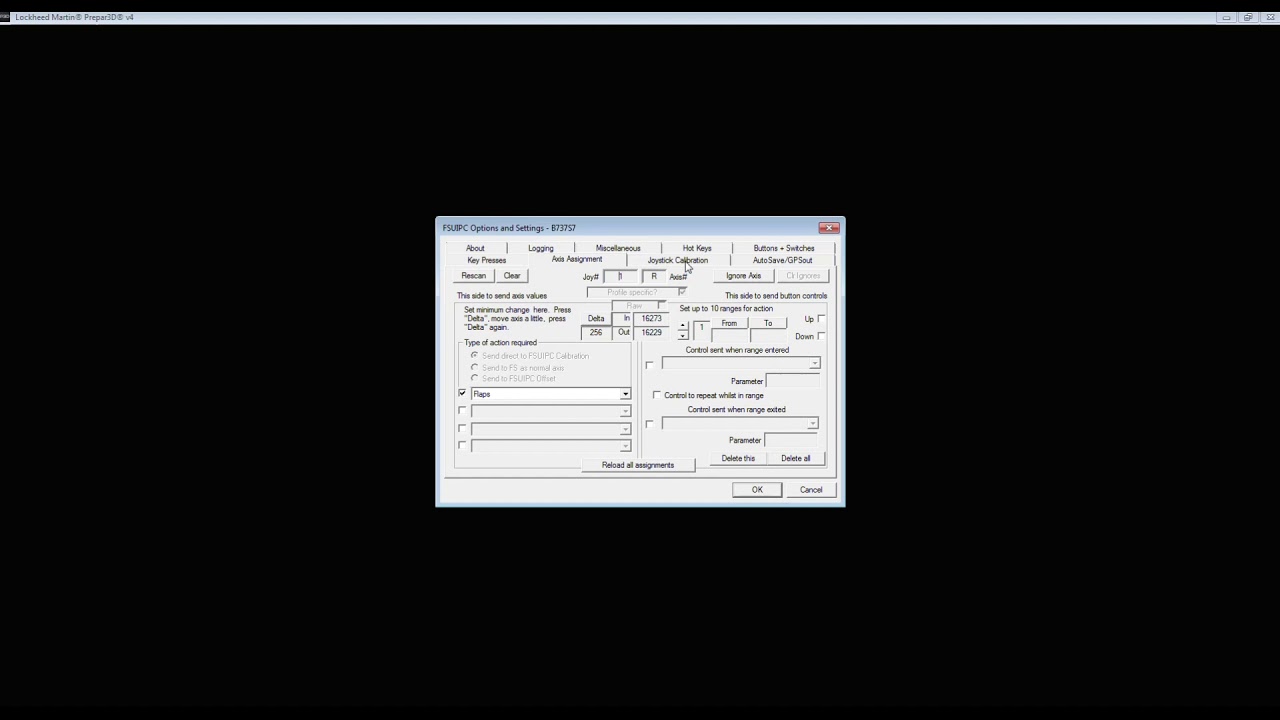This screenshot has height=720, width=1280.
Task: Open the About tab
Action: [x=475, y=248]
